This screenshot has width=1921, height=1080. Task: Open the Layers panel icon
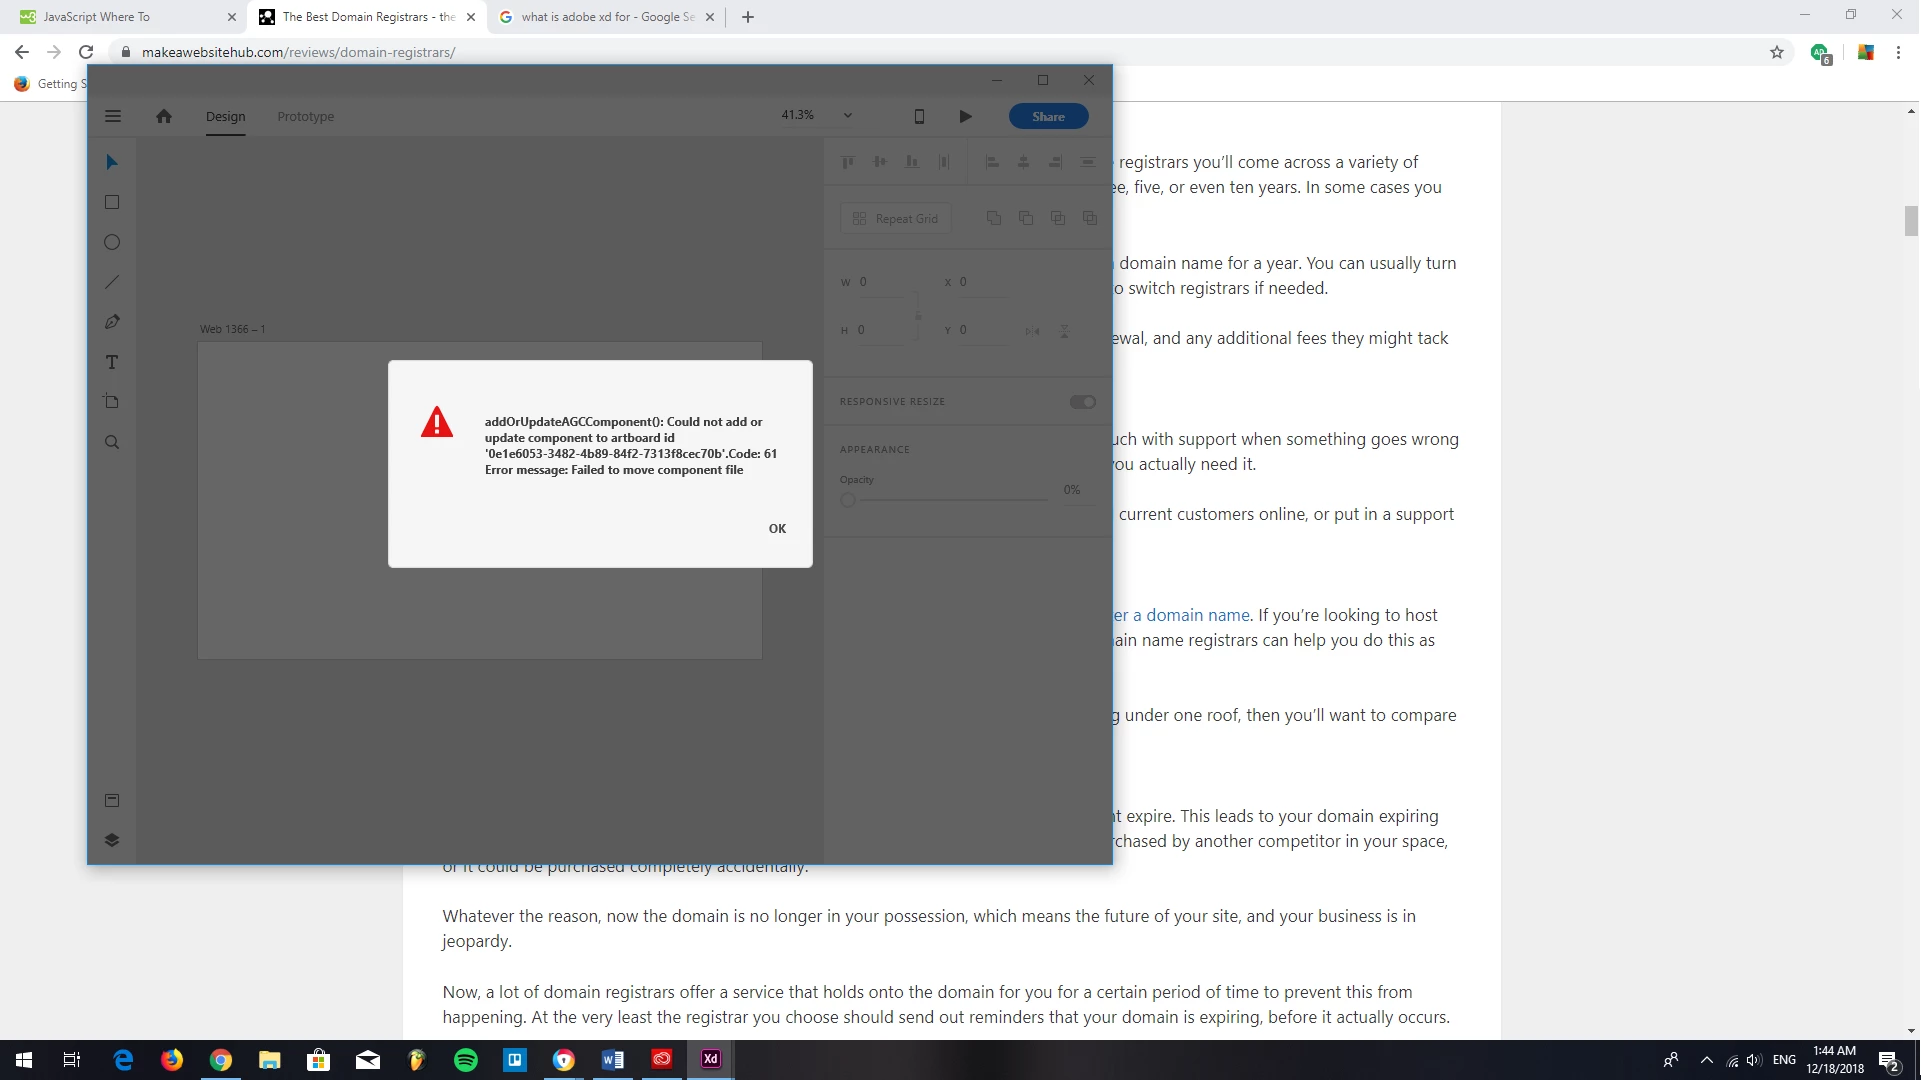tap(112, 840)
